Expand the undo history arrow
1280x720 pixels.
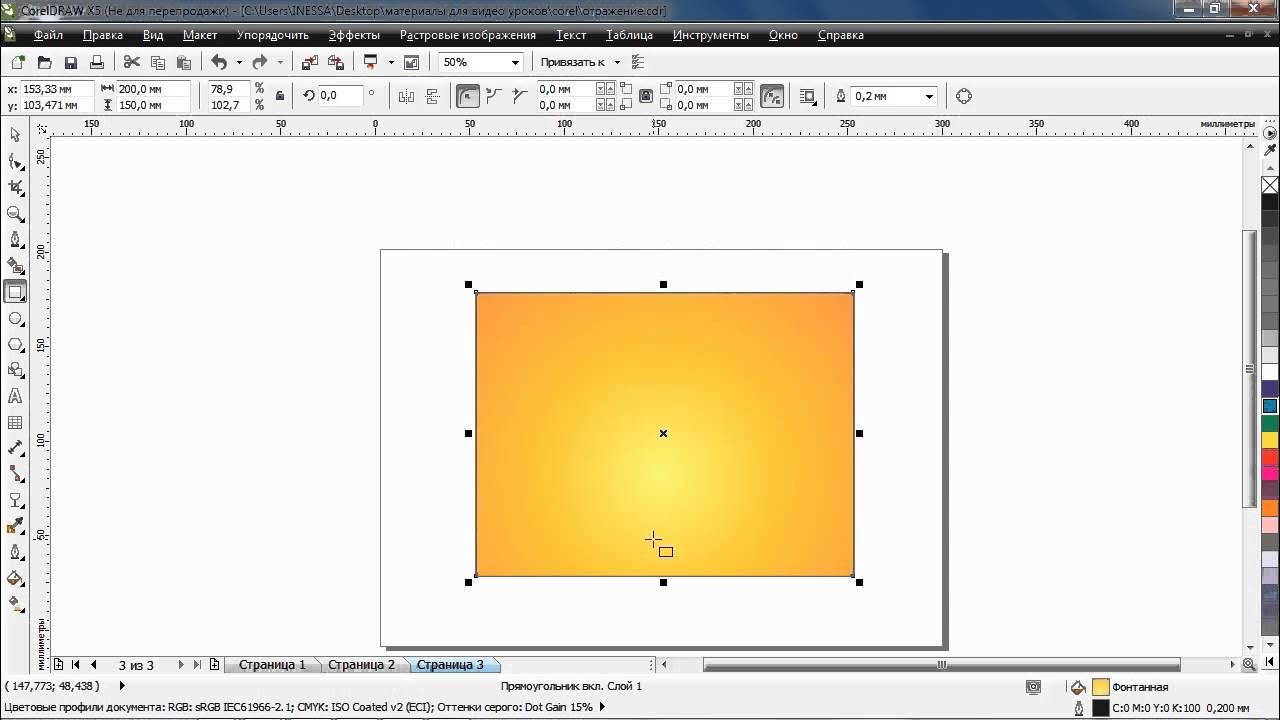coord(239,62)
